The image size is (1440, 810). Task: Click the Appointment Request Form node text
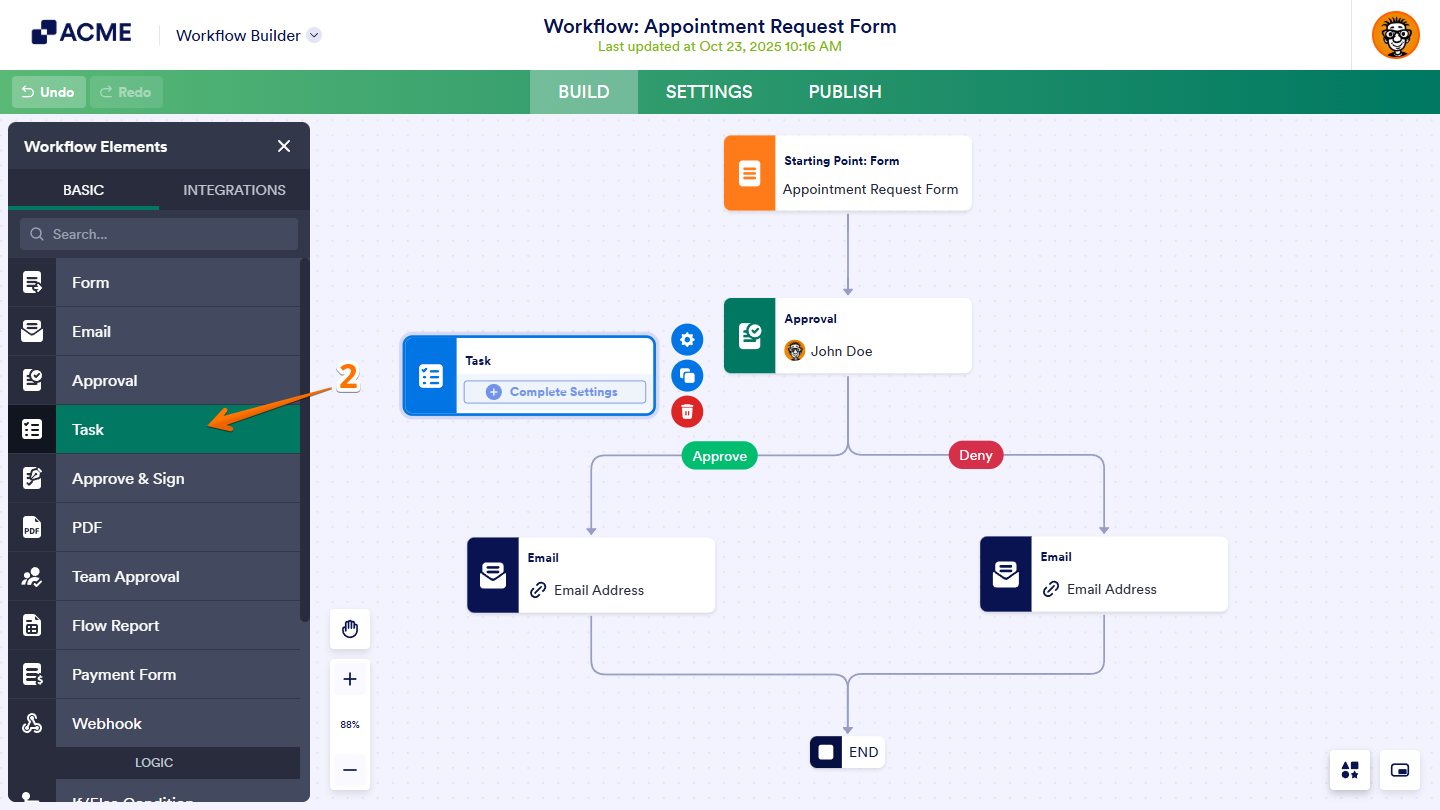(x=870, y=189)
